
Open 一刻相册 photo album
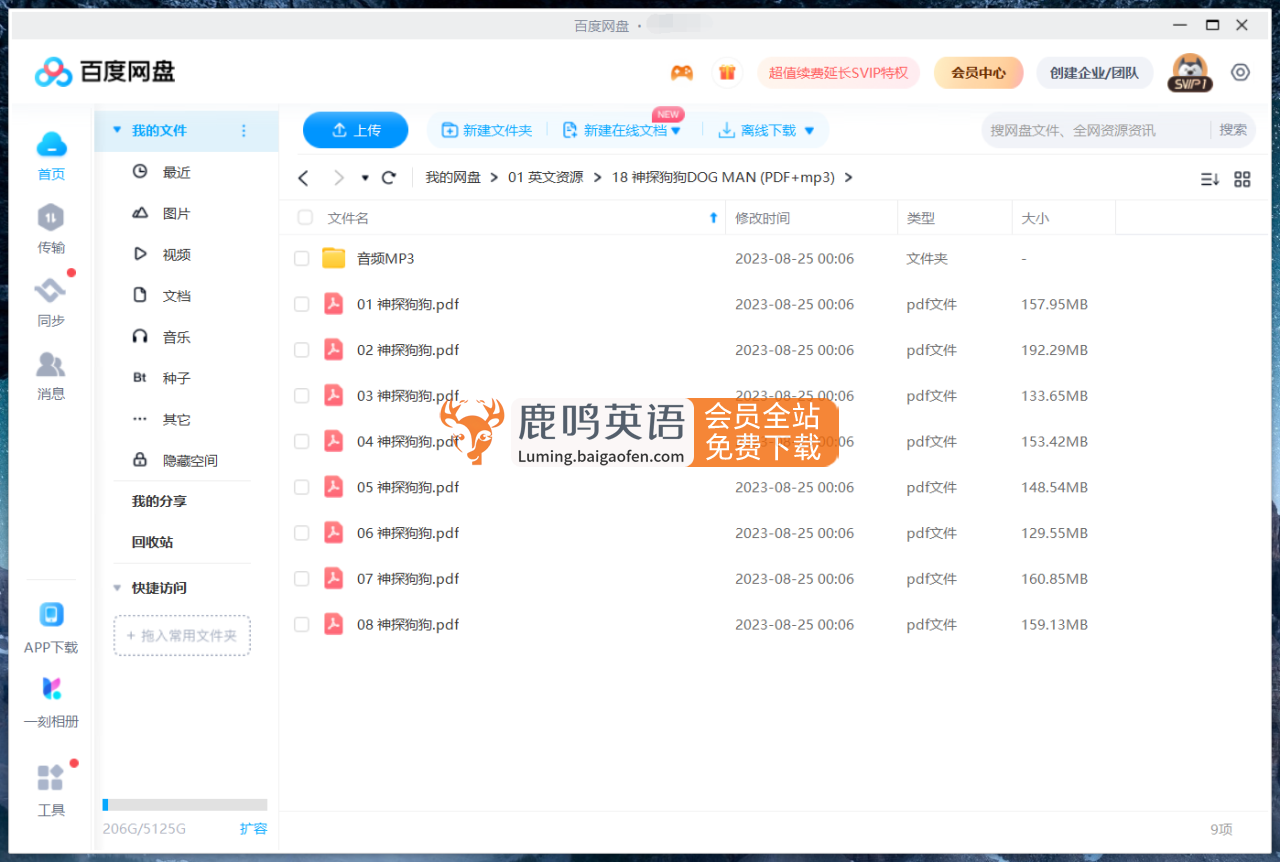[x=51, y=700]
